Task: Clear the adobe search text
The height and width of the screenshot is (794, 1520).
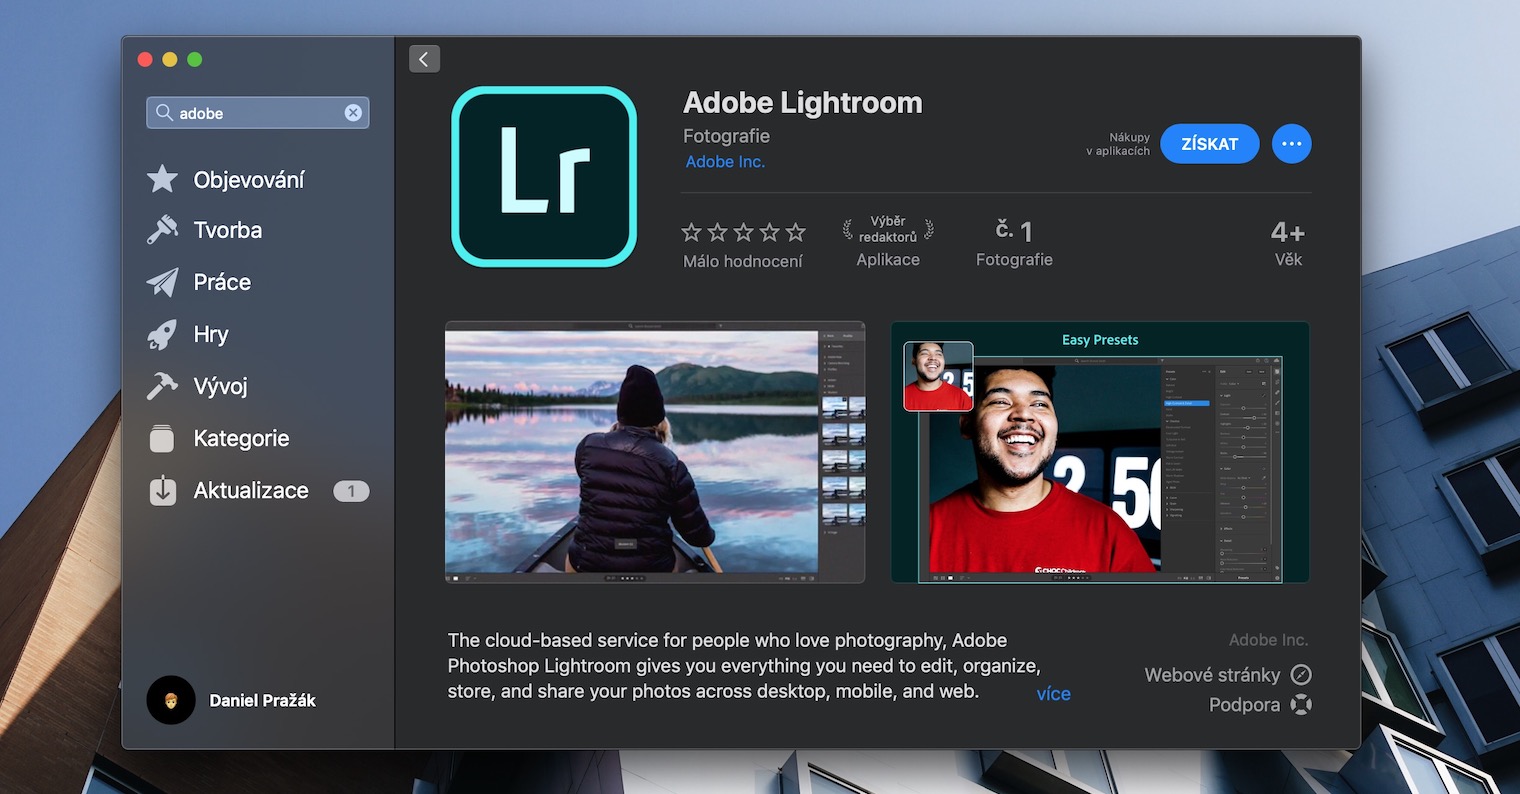Action: tap(353, 113)
